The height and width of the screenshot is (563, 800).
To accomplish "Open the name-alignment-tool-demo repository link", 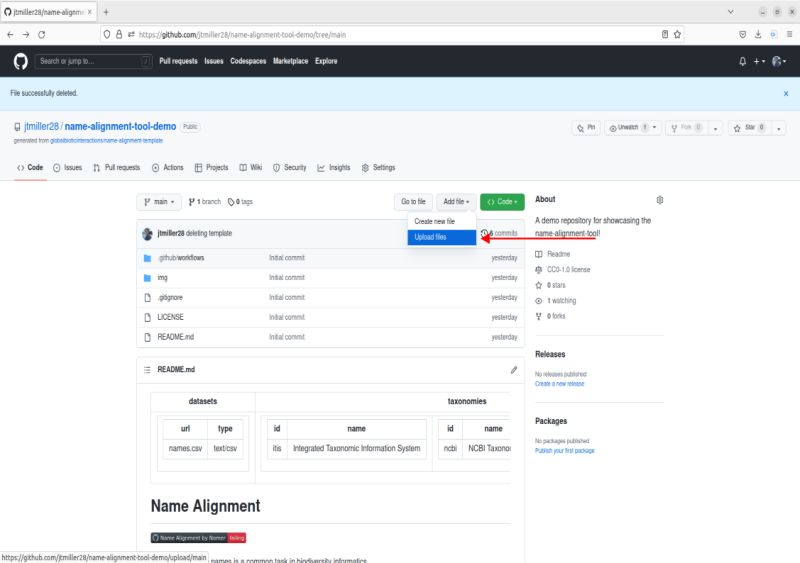I will click(x=120, y=127).
